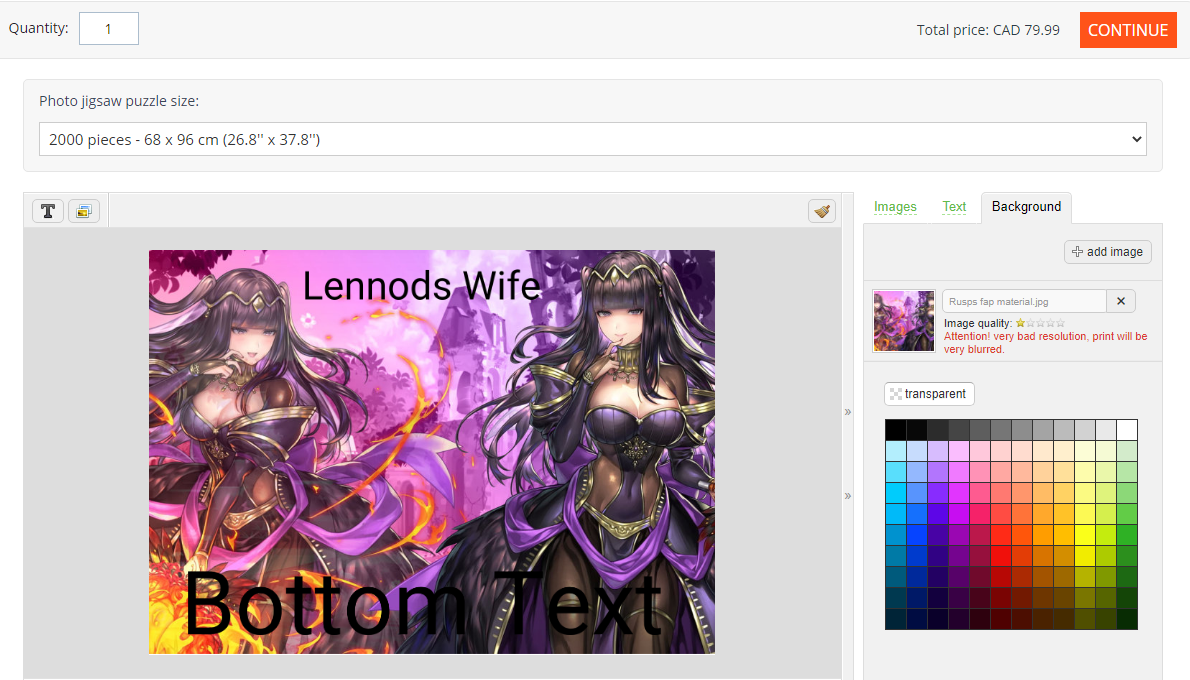The image size is (1190, 680).
Task: Click the add image button
Action: (1108, 252)
